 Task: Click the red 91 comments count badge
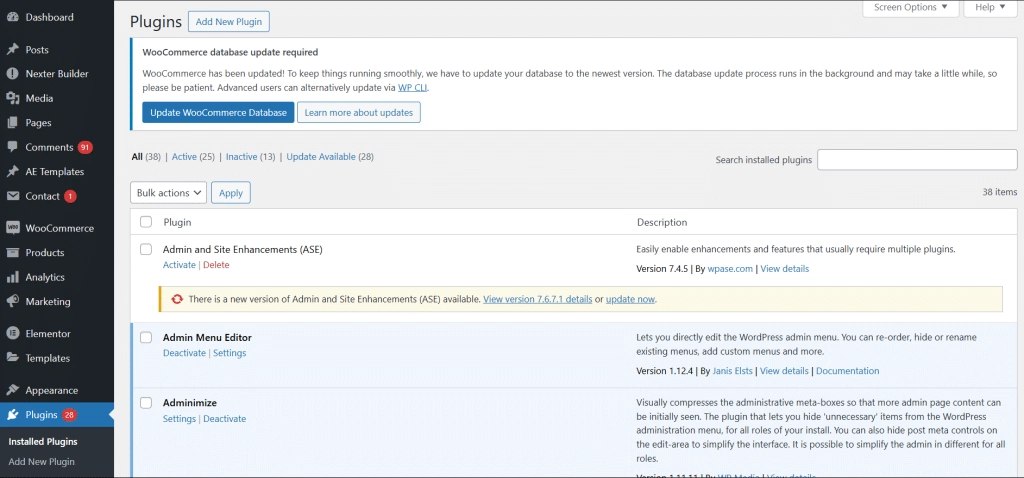tap(85, 148)
